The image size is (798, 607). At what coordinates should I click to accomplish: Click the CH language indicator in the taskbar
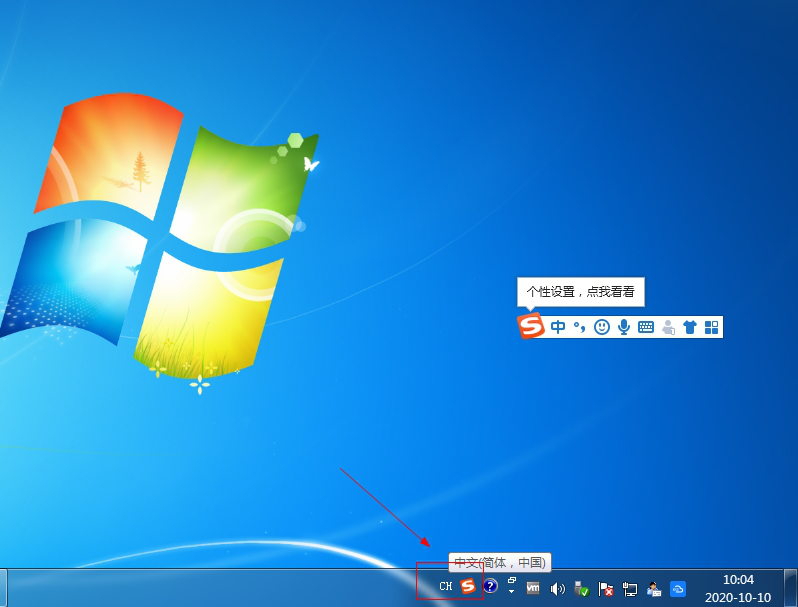[446, 587]
